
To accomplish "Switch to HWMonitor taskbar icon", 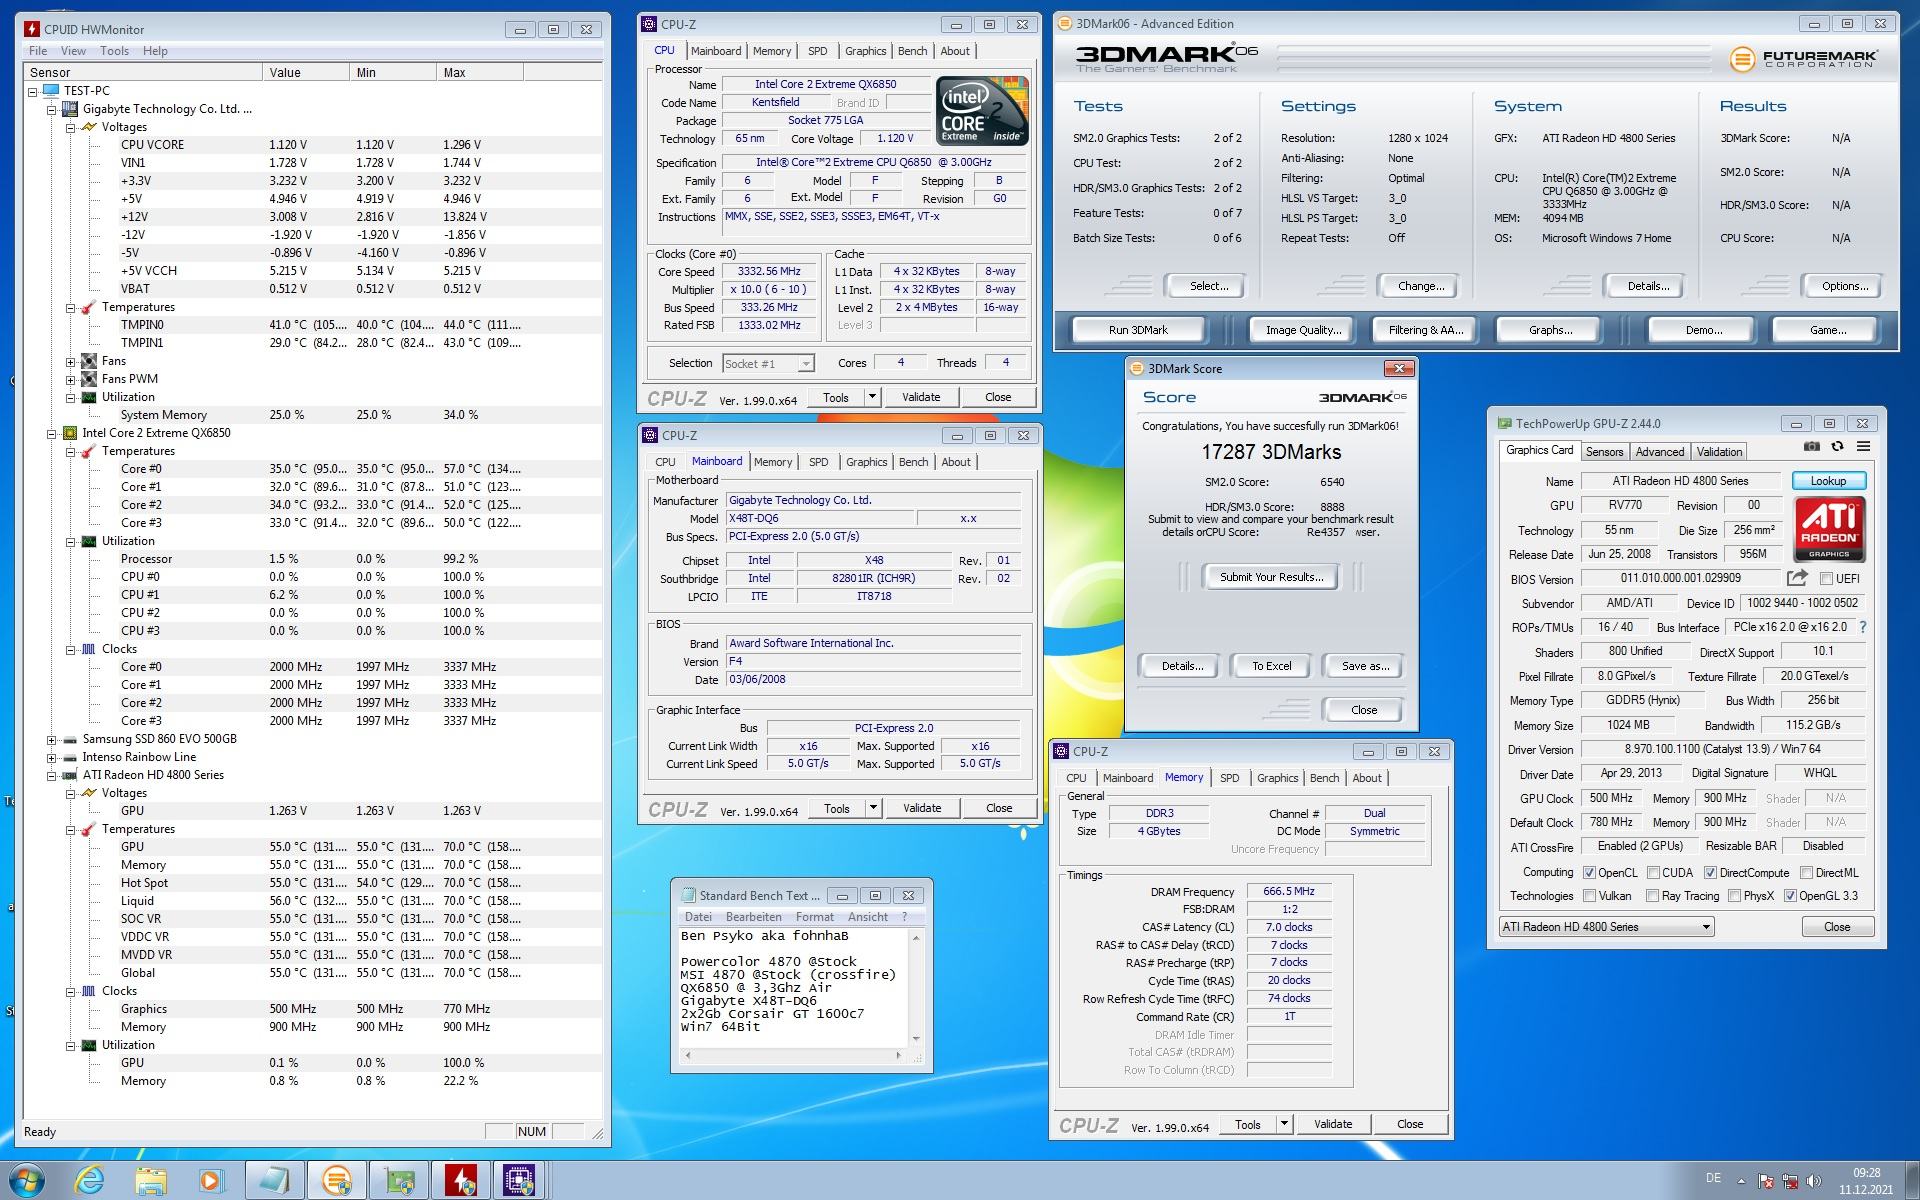I will pyautogui.click(x=460, y=1181).
